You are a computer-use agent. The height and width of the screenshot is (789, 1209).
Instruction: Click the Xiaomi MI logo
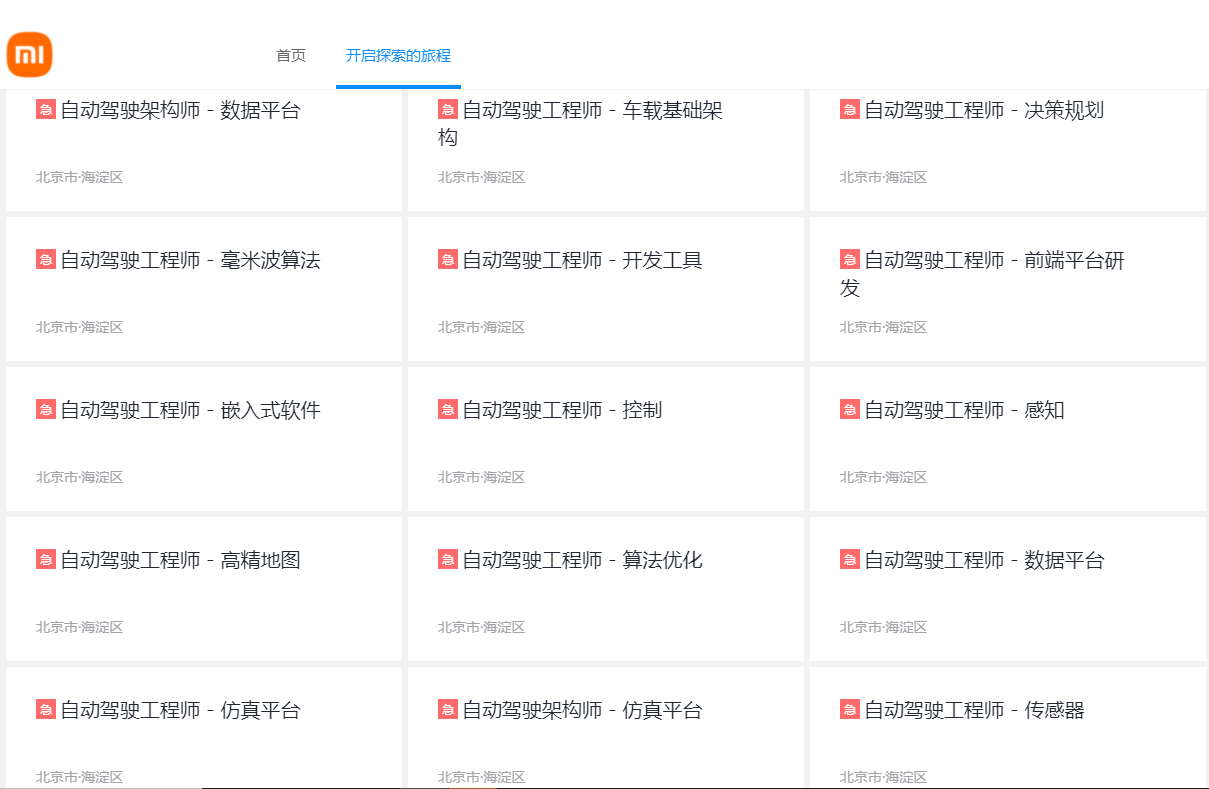(29, 54)
